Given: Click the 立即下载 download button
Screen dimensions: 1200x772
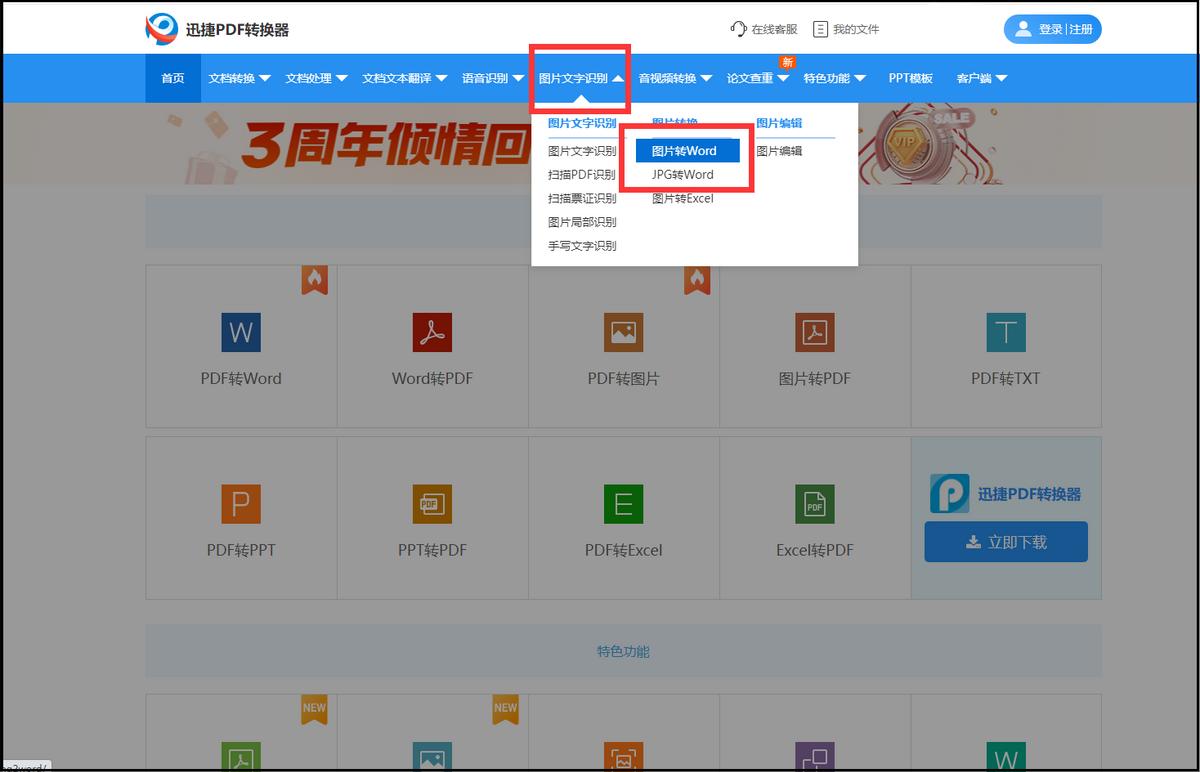Looking at the screenshot, I should (x=1005, y=540).
